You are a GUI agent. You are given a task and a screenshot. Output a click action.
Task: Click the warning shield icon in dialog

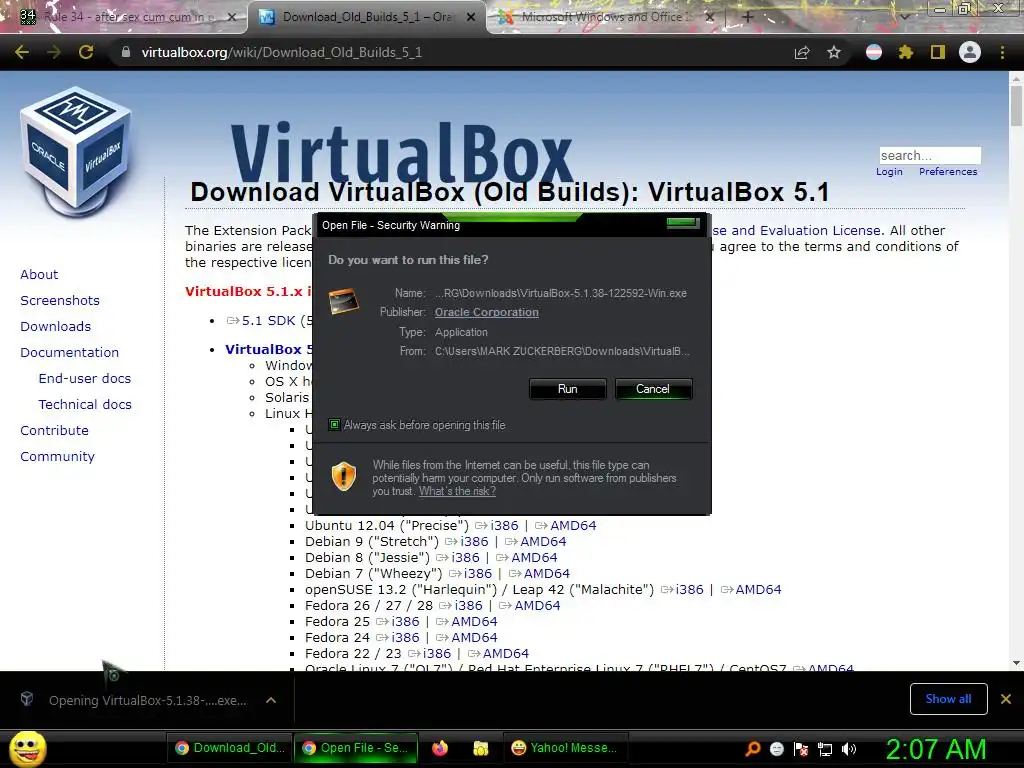click(x=344, y=476)
